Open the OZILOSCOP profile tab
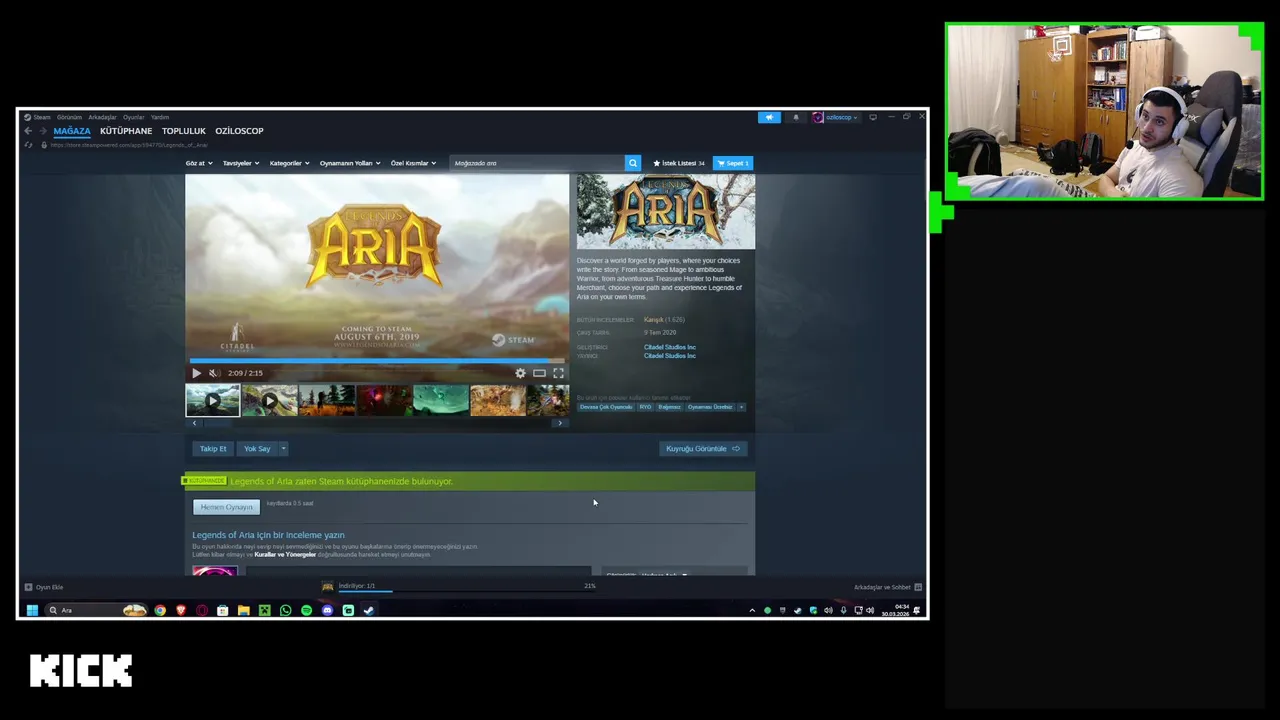Image resolution: width=1280 pixels, height=720 pixels. tap(239, 131)
